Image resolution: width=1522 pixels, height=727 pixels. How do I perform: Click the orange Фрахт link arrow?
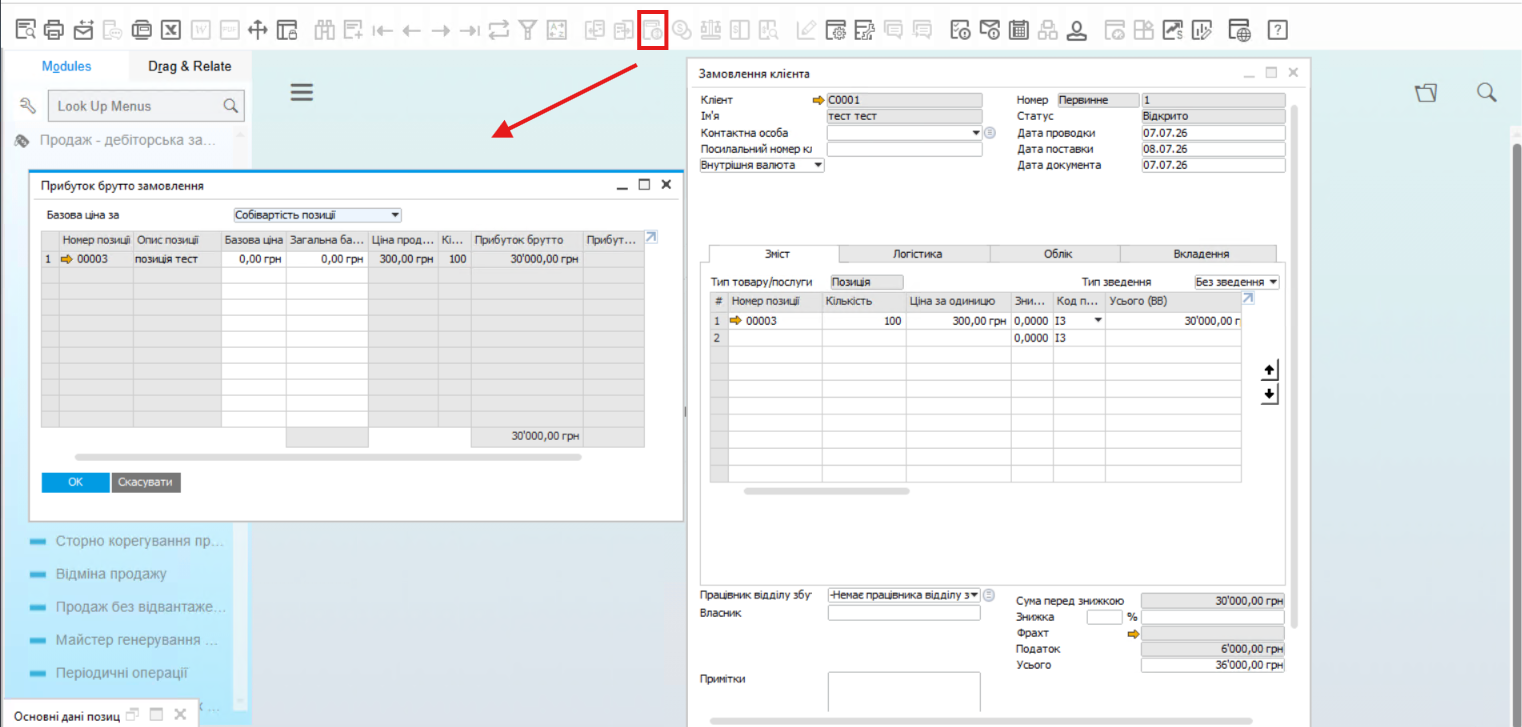click(x=1133, y=634)
